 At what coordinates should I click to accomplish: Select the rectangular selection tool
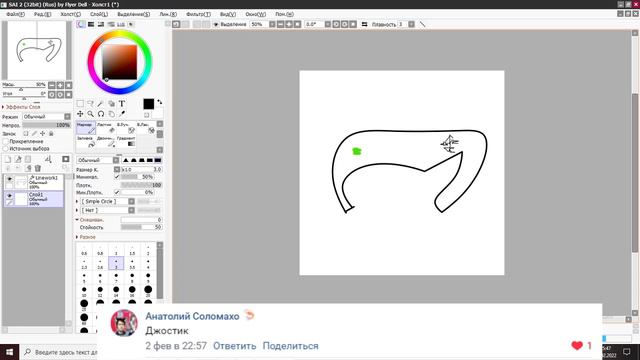pos(80,104)
